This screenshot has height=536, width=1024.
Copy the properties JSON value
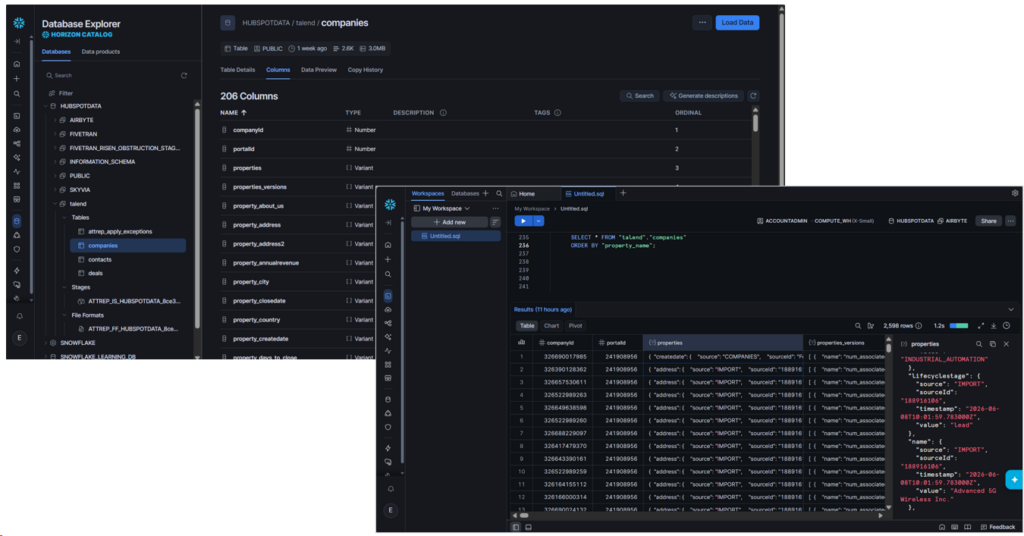click(993, 344)
